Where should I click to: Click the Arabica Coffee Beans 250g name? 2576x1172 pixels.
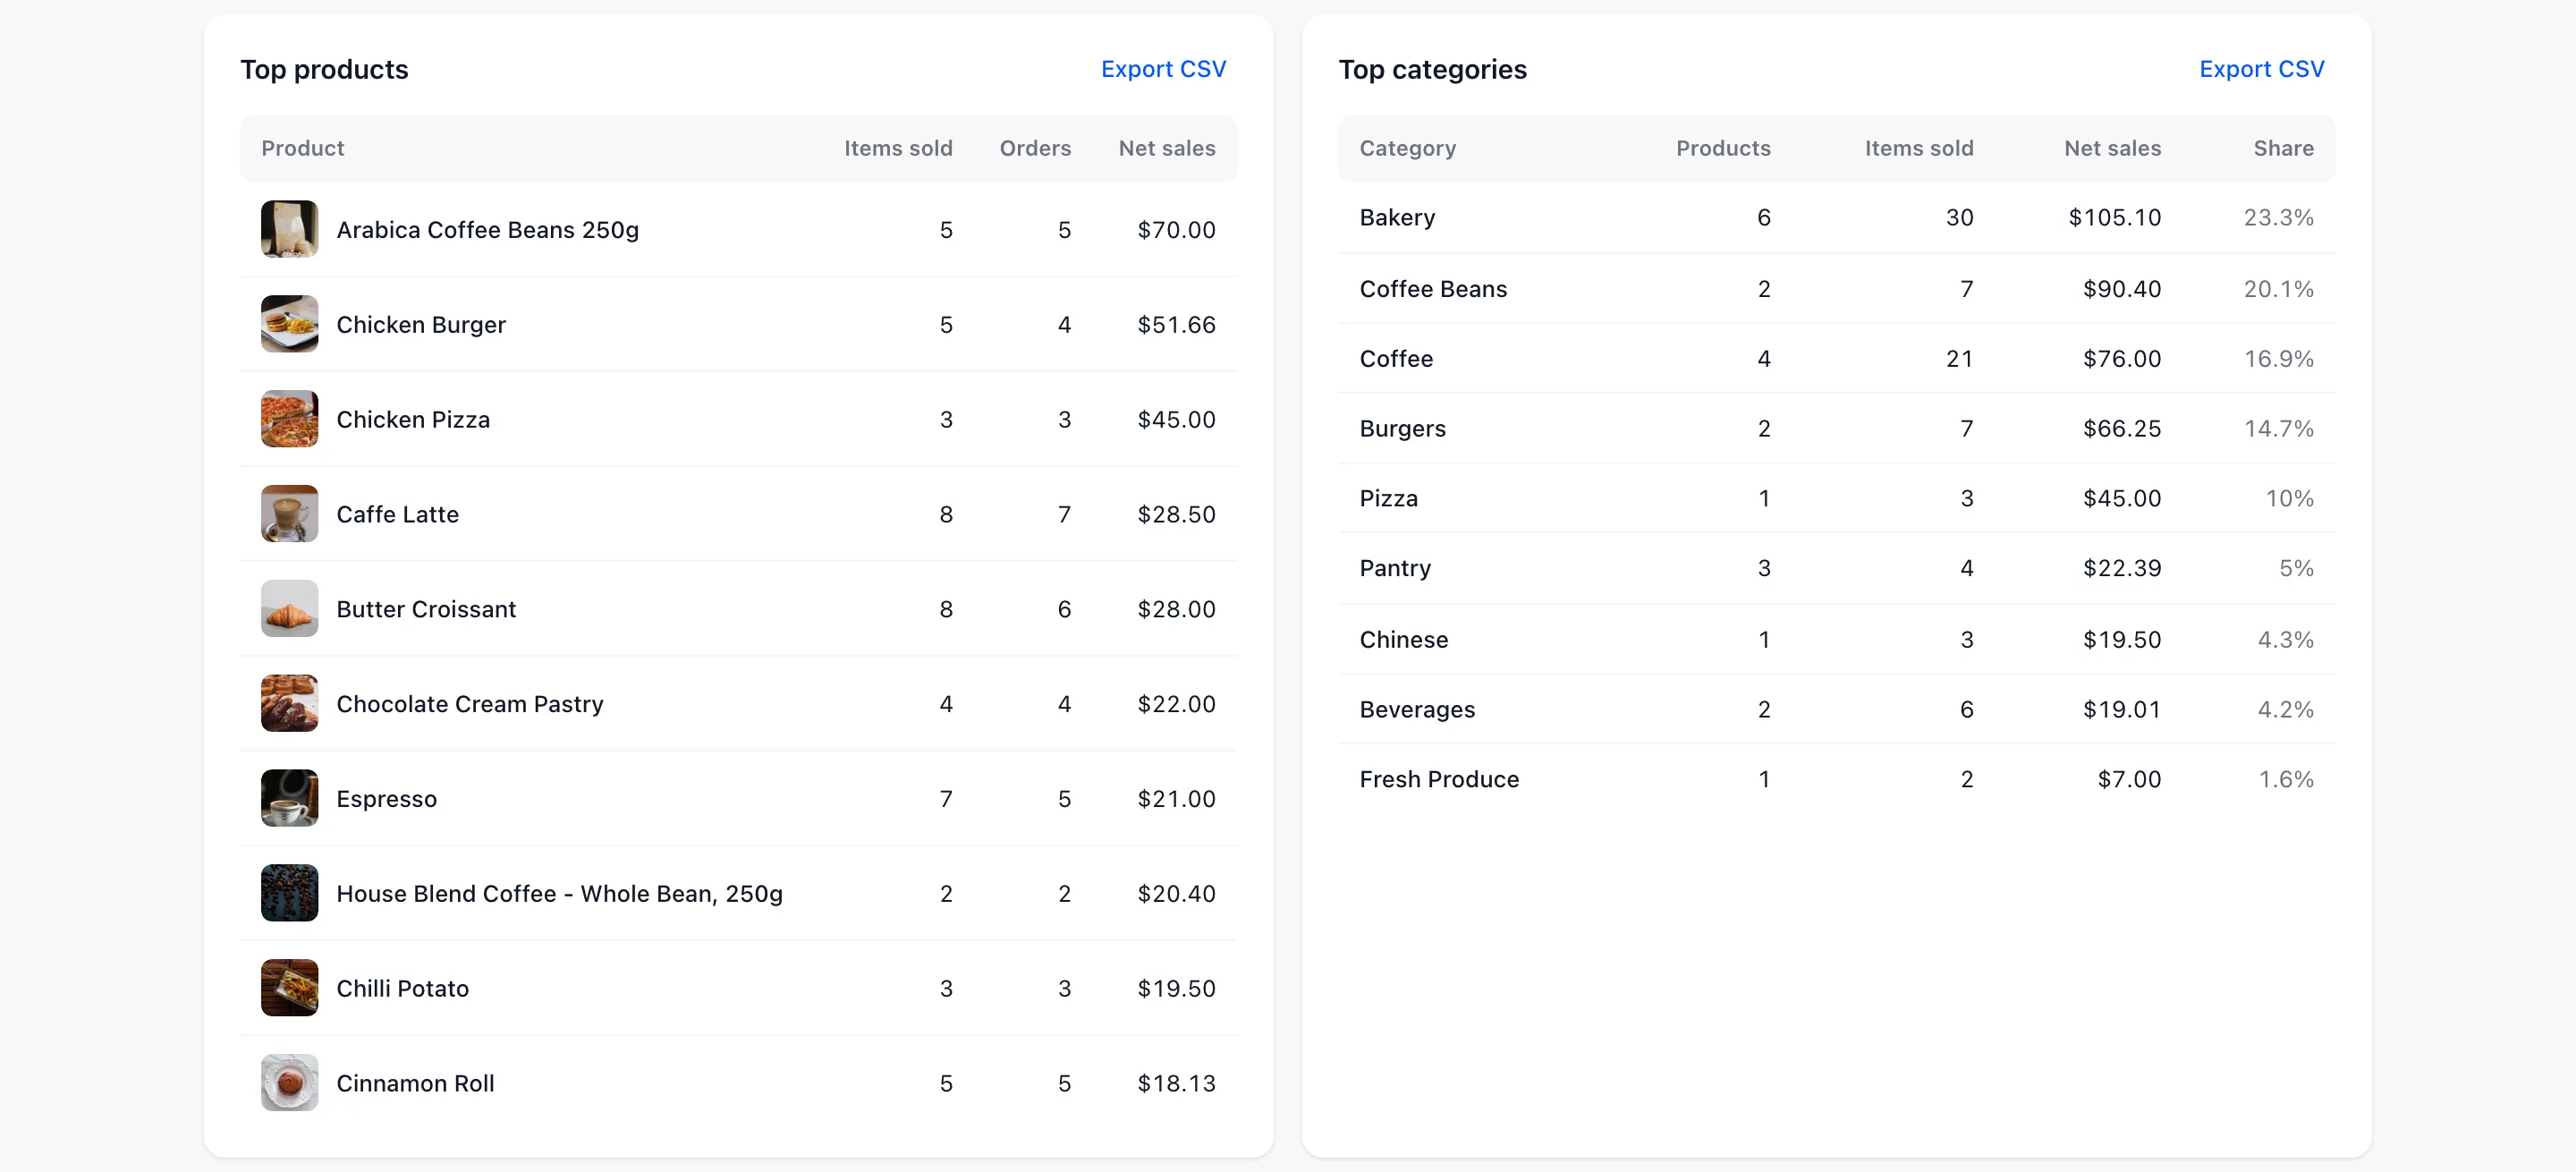coord(487,230)
